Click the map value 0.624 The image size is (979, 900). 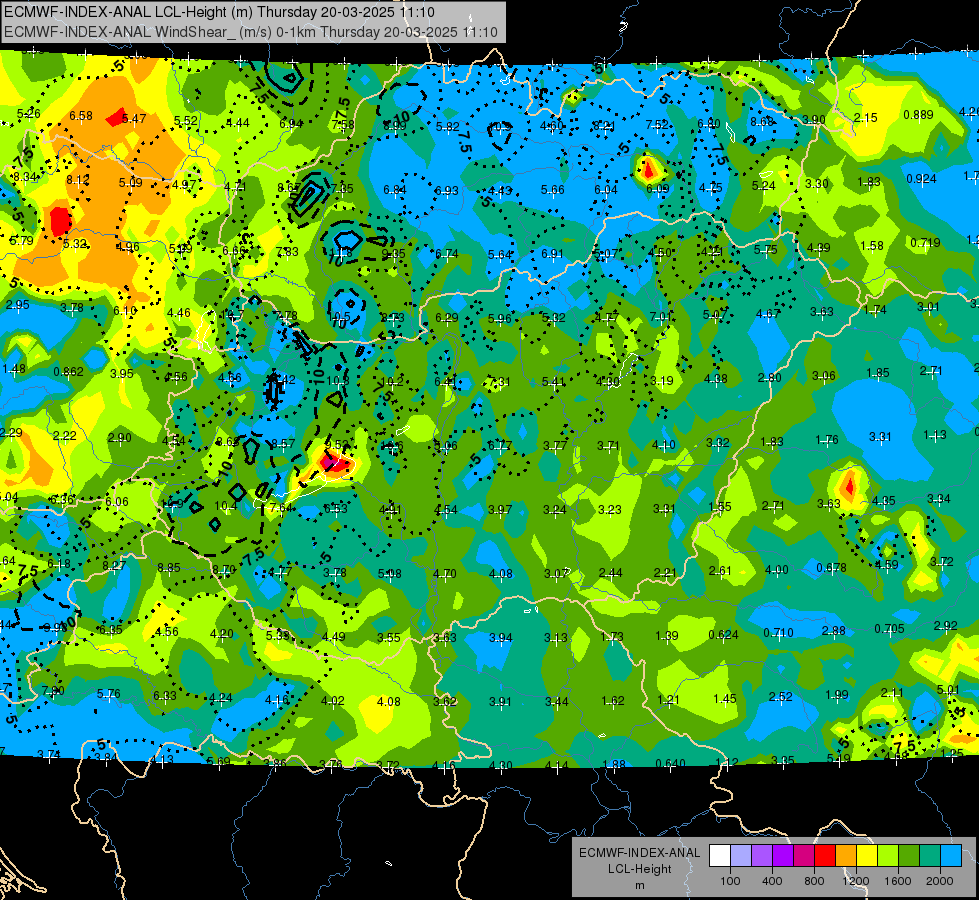pyautogui.click(x=723, y=635)
